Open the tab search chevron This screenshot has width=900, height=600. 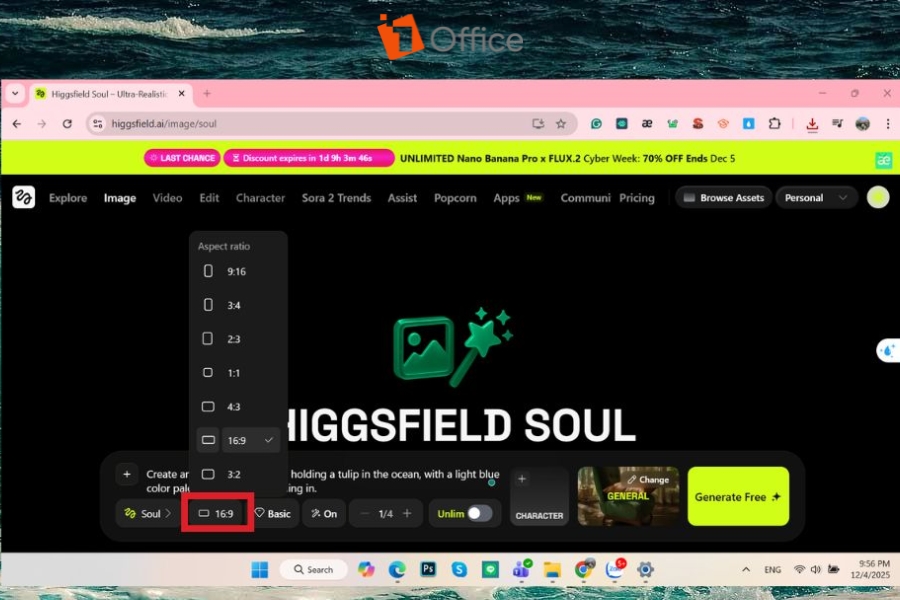tap(15, 93)
